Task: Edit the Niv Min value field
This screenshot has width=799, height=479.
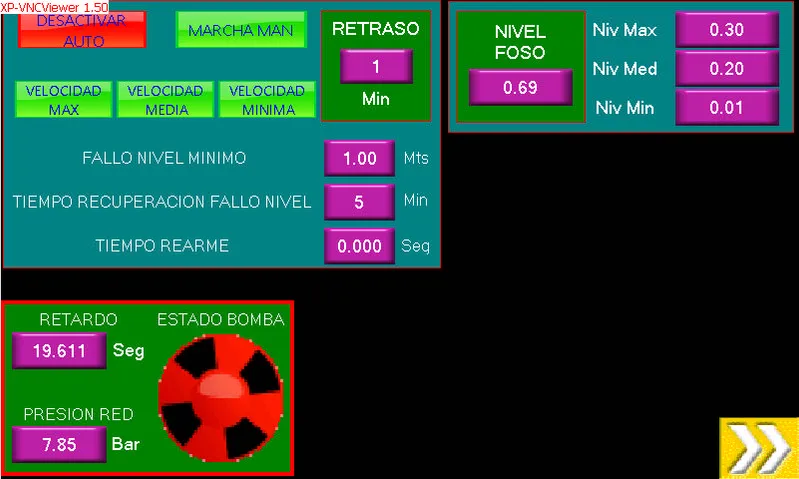Action: coord(726,108)
